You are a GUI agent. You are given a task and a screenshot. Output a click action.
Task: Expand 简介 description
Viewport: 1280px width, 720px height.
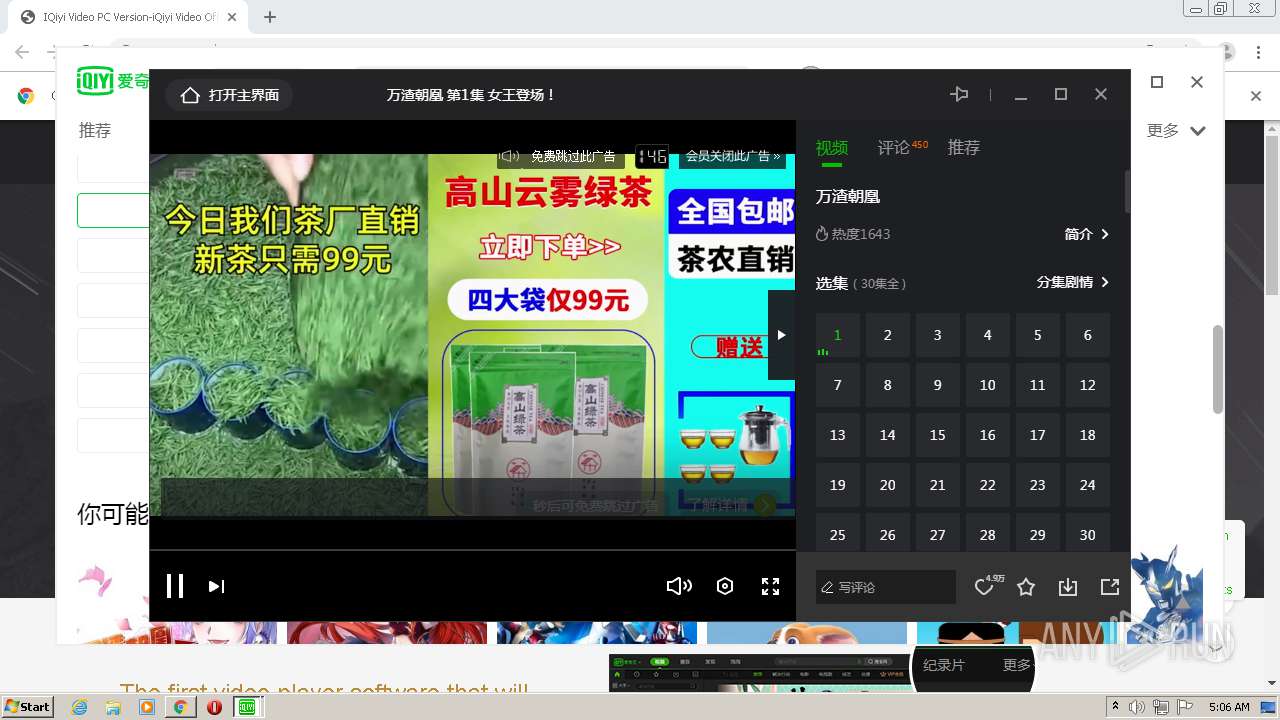click(1087, 234)
